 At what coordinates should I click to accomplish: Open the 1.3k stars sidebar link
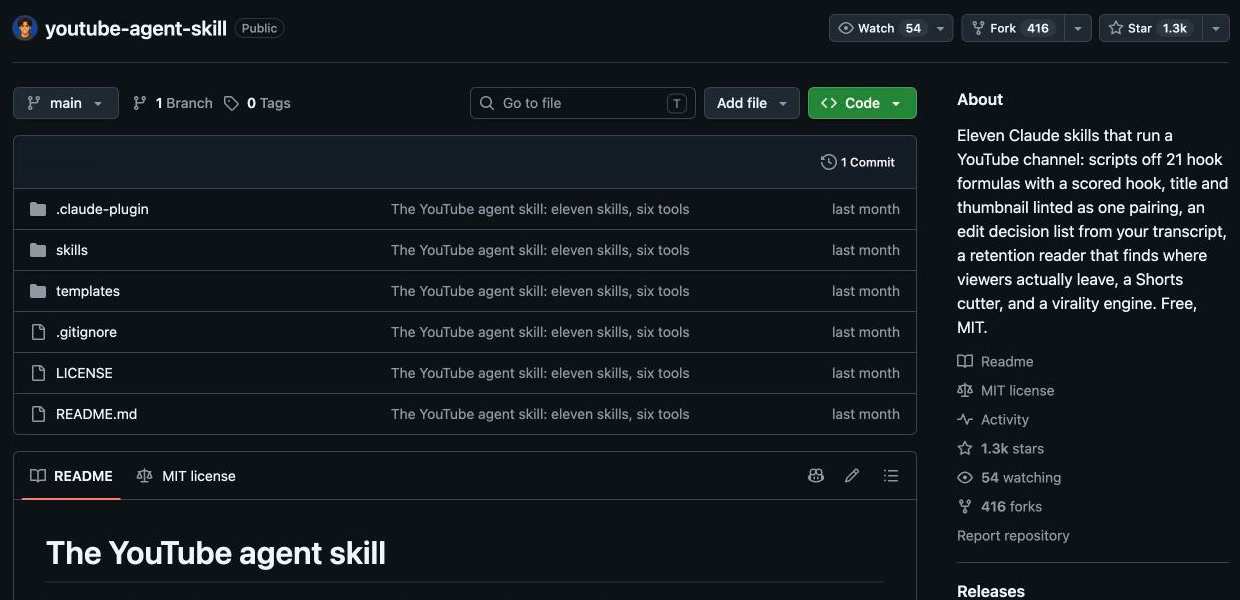click(1000, 449)
